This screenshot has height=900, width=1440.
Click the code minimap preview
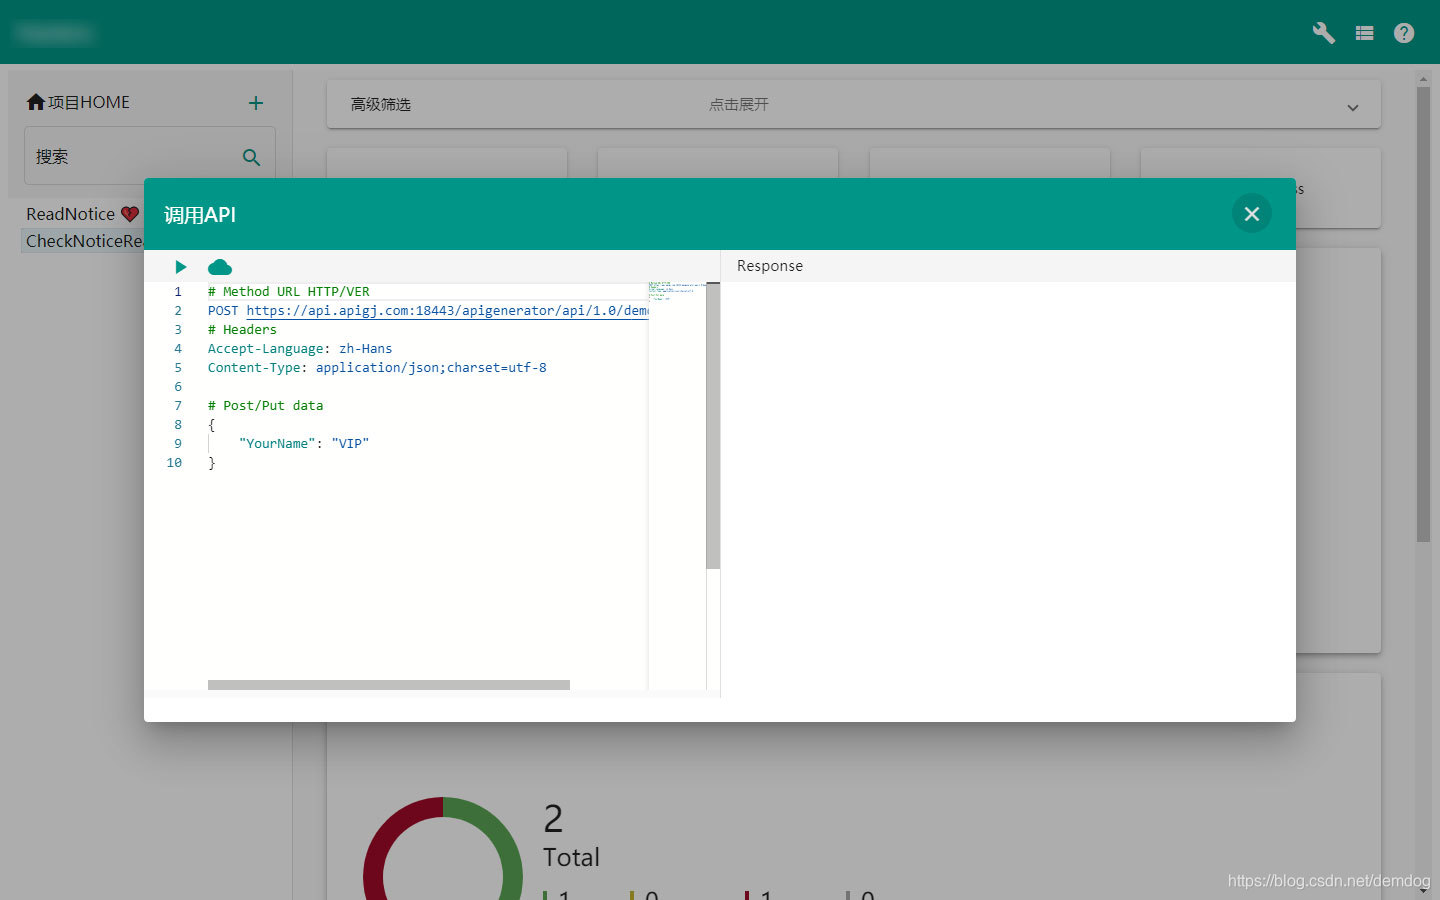point(676,291)
